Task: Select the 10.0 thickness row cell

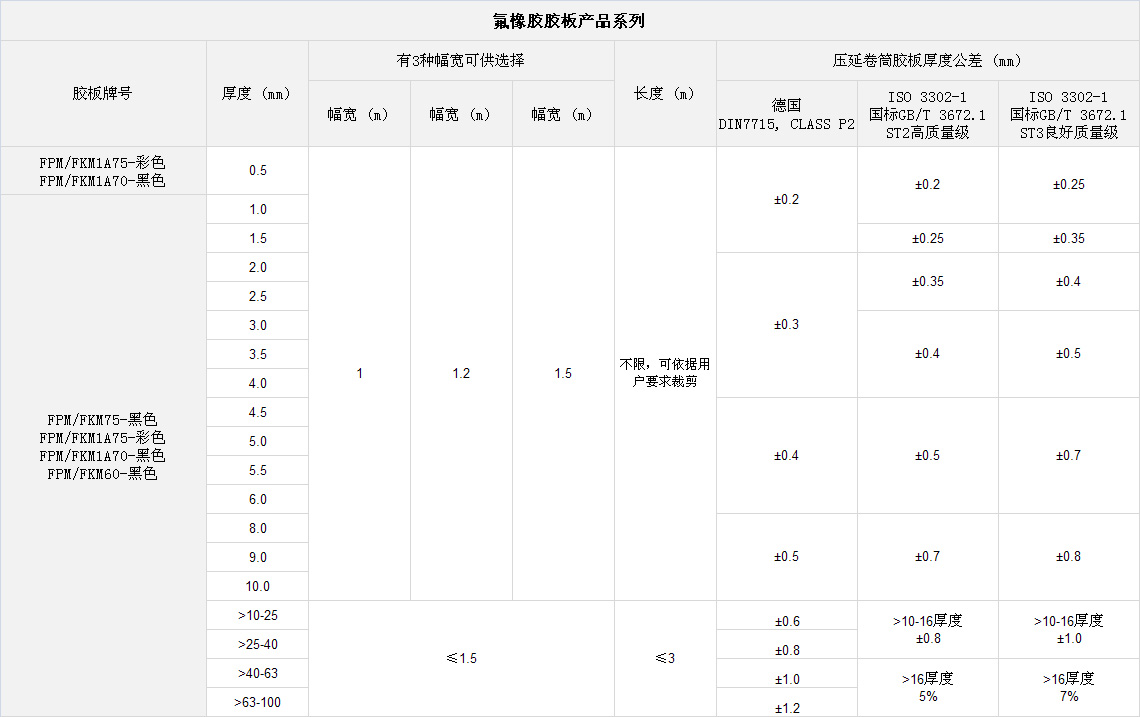Action: [x=257, y=586]
